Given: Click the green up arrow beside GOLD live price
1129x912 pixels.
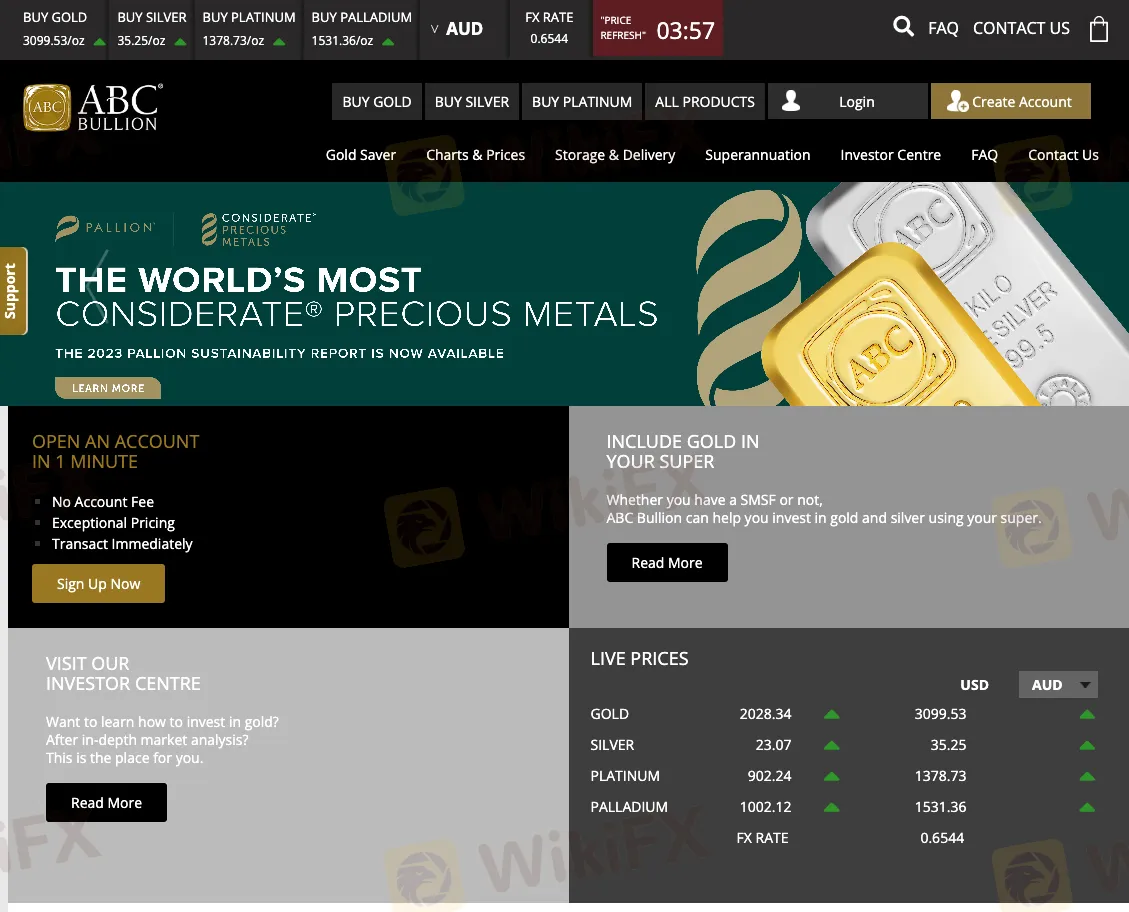Looking at the screenshot, I should click(x=831, y=714).
